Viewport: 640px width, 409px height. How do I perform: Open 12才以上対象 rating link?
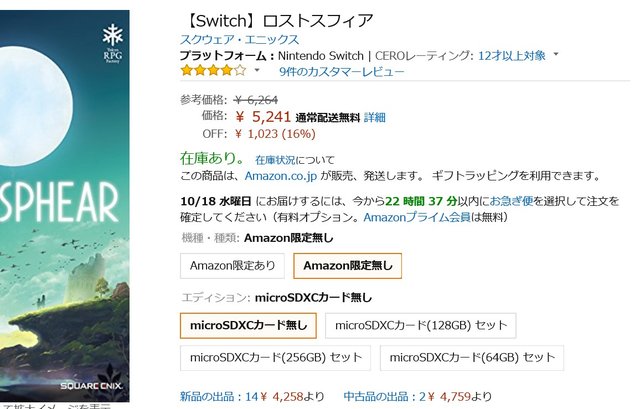coord(514,55)
